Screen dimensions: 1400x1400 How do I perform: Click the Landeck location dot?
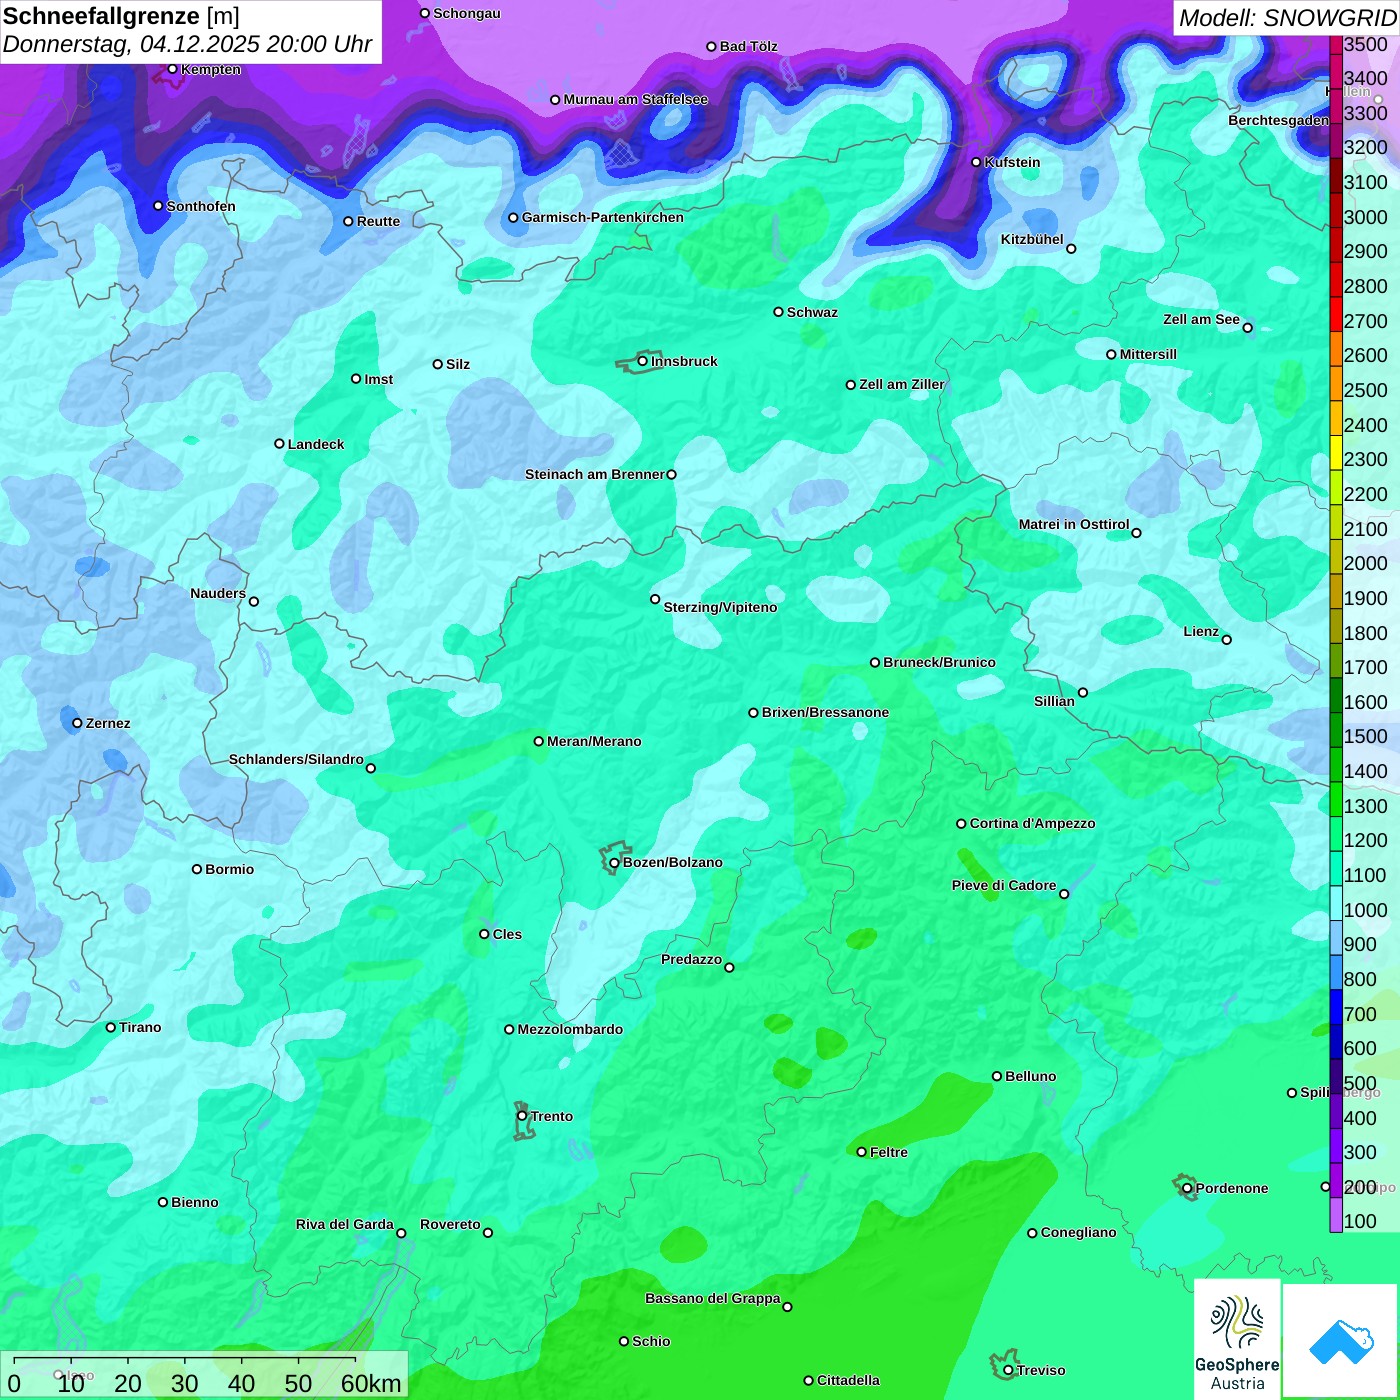(279, 444)
